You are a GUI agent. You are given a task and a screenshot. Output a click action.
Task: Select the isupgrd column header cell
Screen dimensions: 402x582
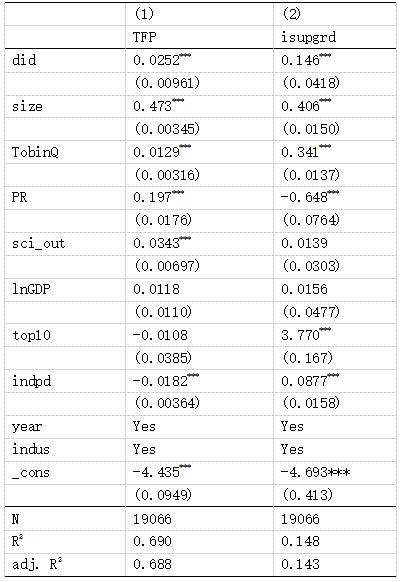click(335, 37)
